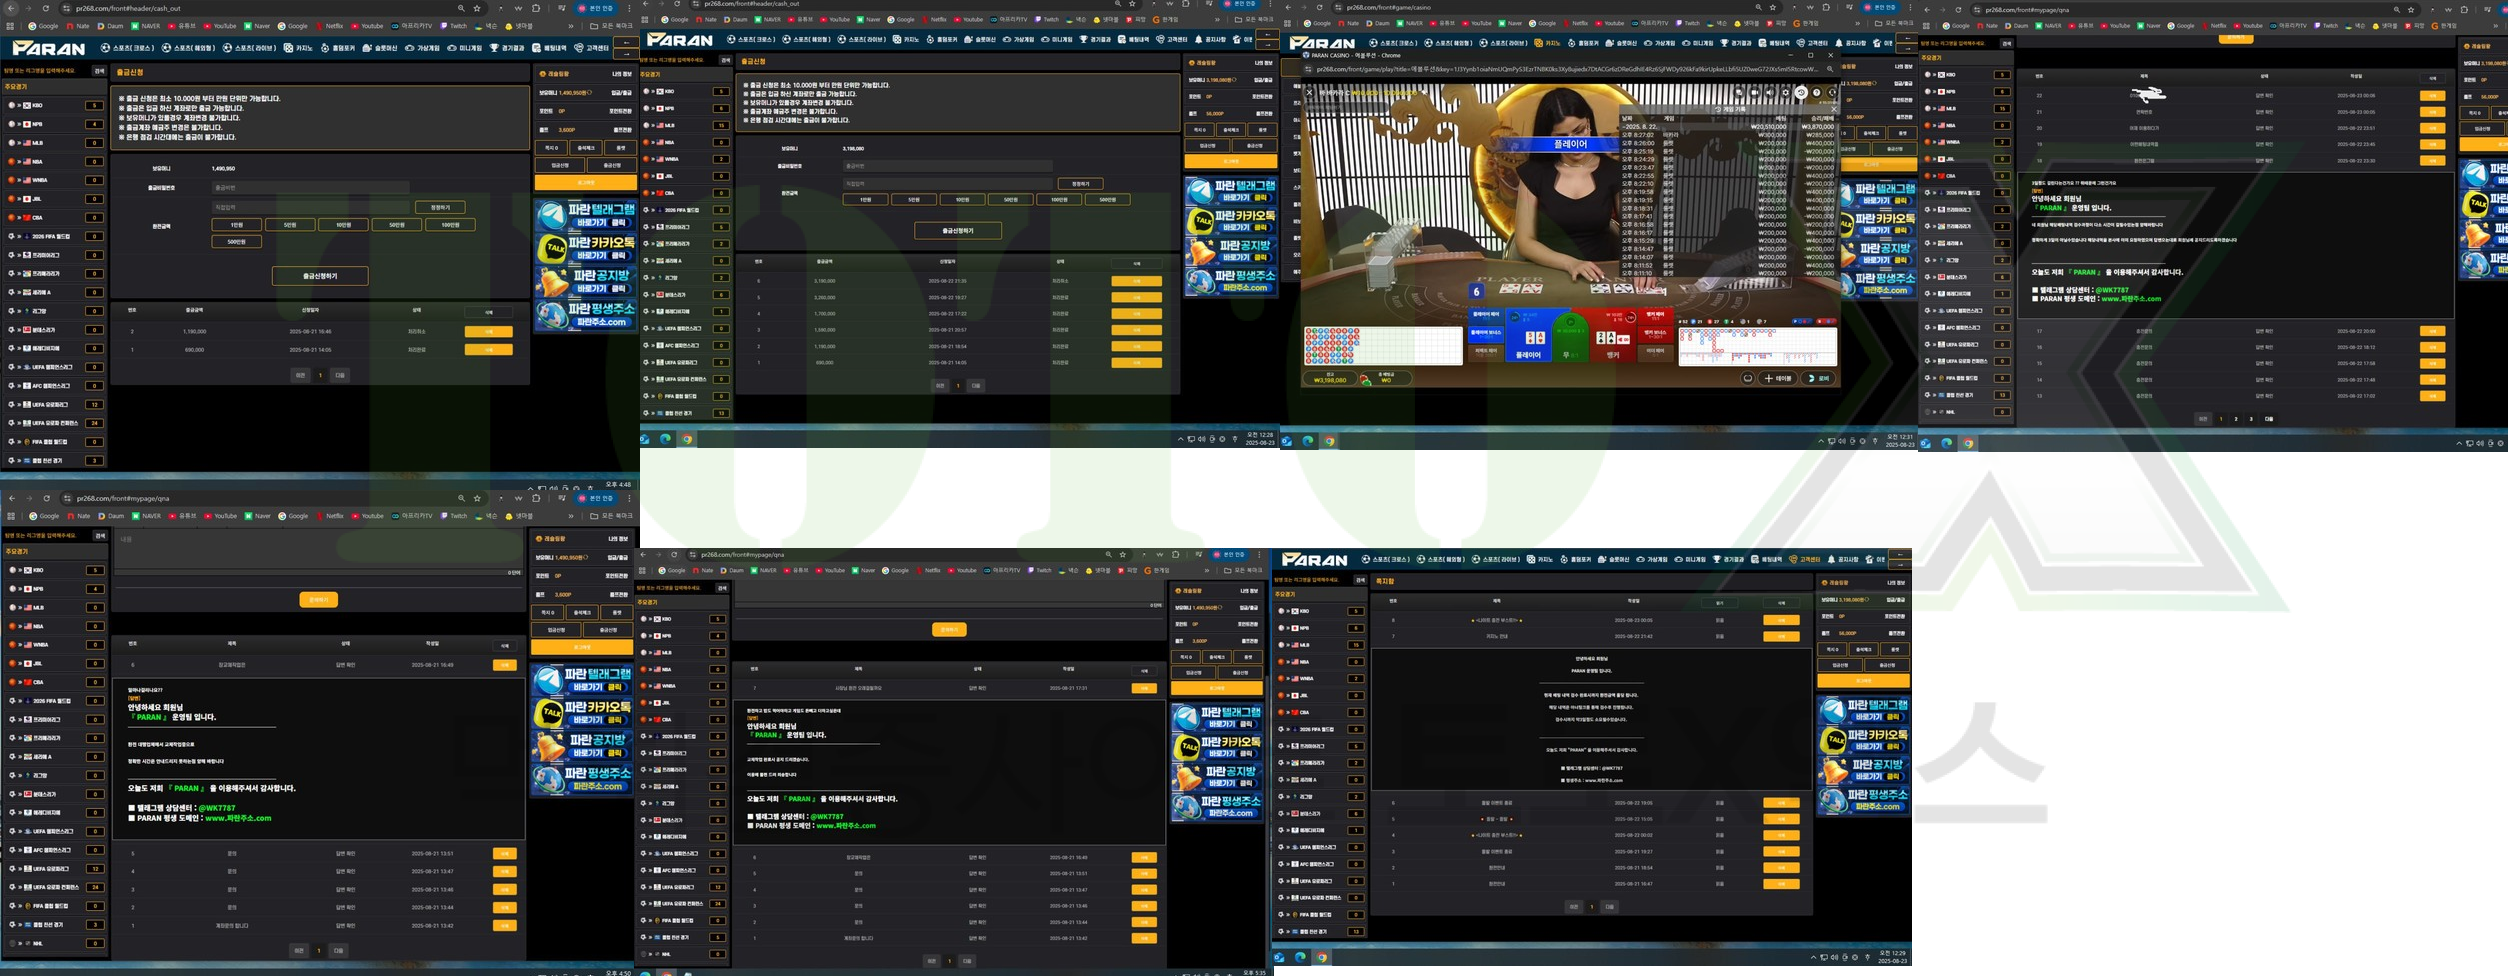Expand KBO league in 1,490,950 cash_out window
This screenshot has width=2508, height=976.
point(55,105)
